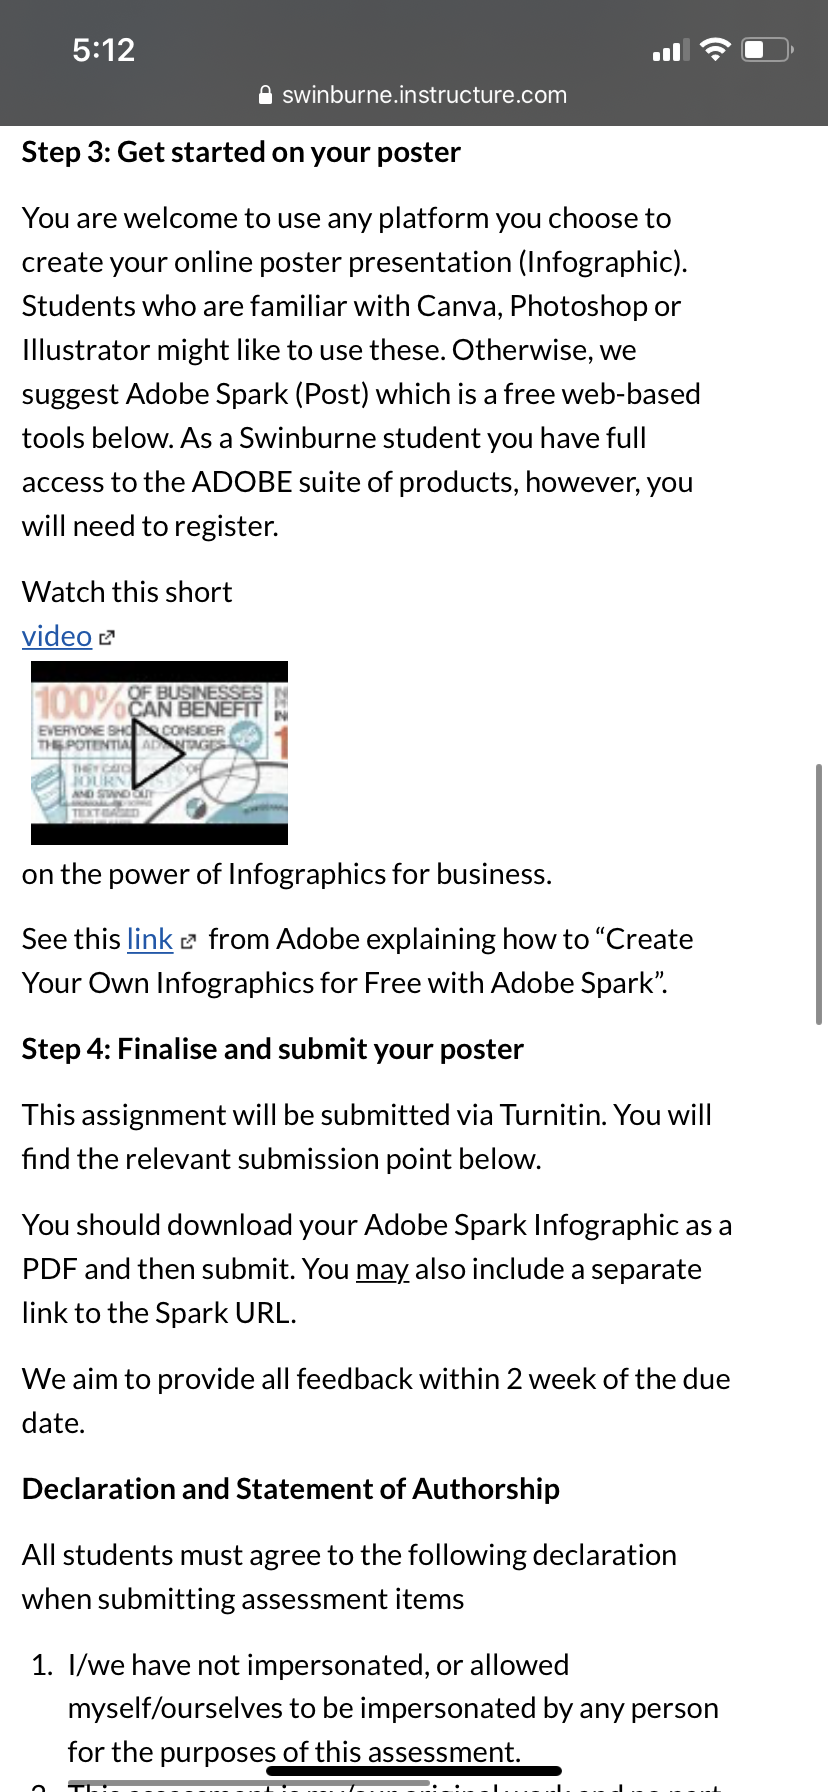The height and width of the screenshot is (1792, 828).
Task: Click the page scrollbar on right edge
Action: click(x=819, y=894)
